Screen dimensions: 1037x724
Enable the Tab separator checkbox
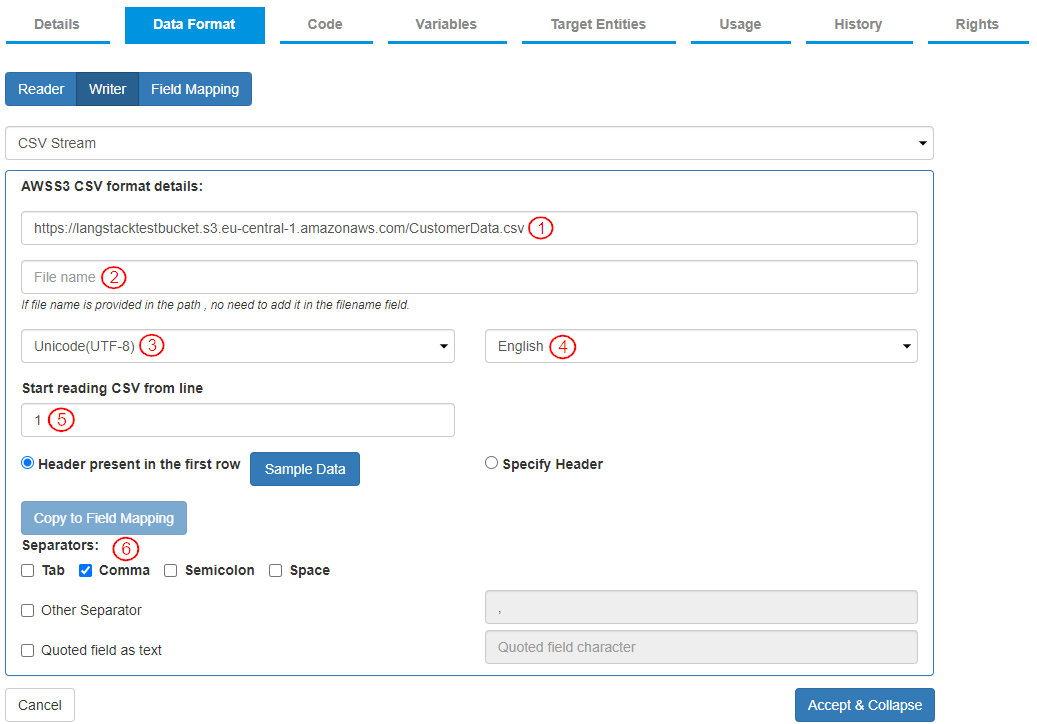coord(28,571)
